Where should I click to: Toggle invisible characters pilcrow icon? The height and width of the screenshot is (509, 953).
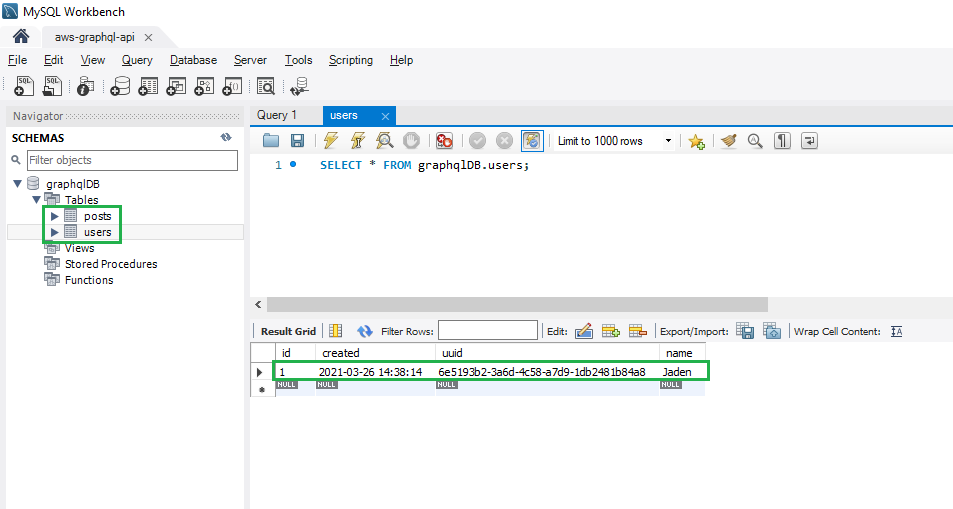tap(782, 141)
